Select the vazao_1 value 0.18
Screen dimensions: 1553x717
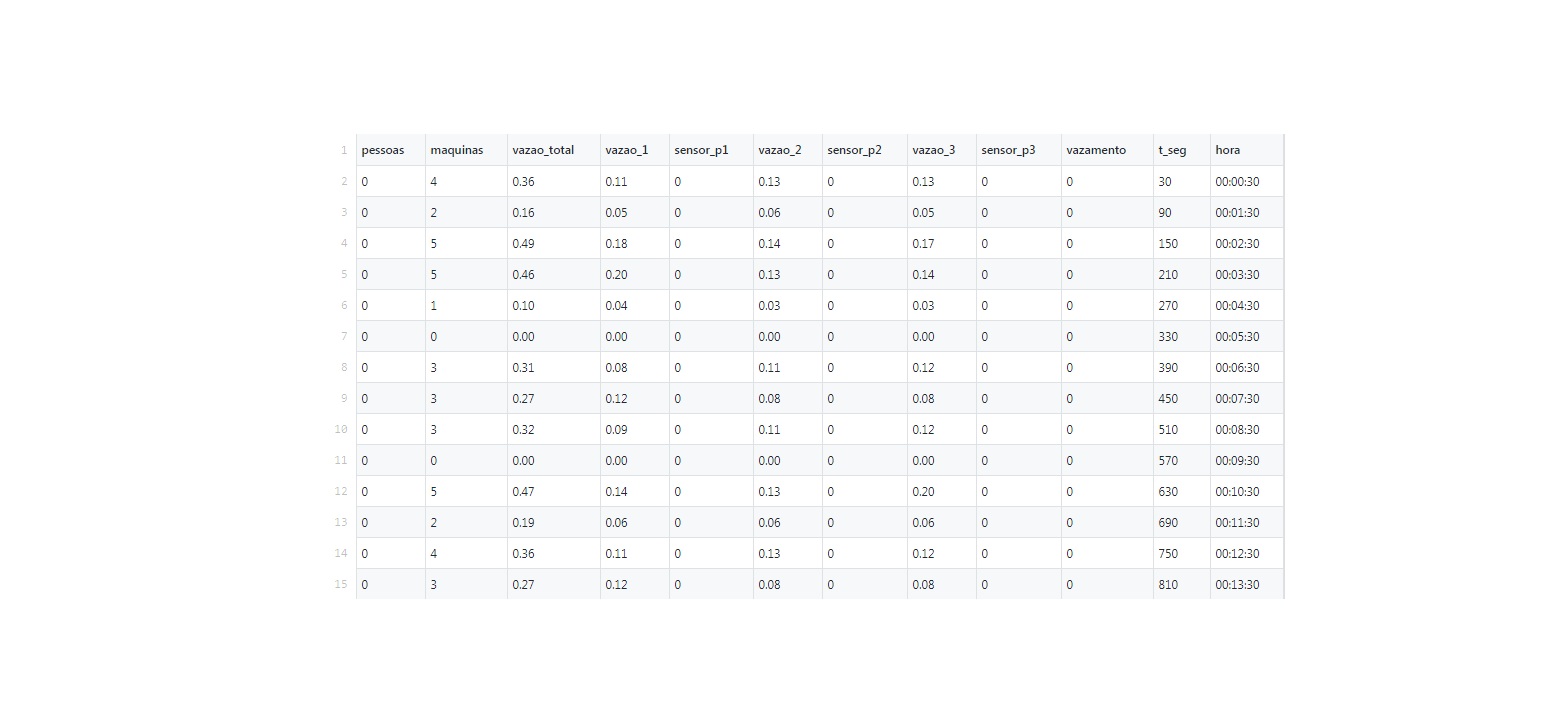616,243
